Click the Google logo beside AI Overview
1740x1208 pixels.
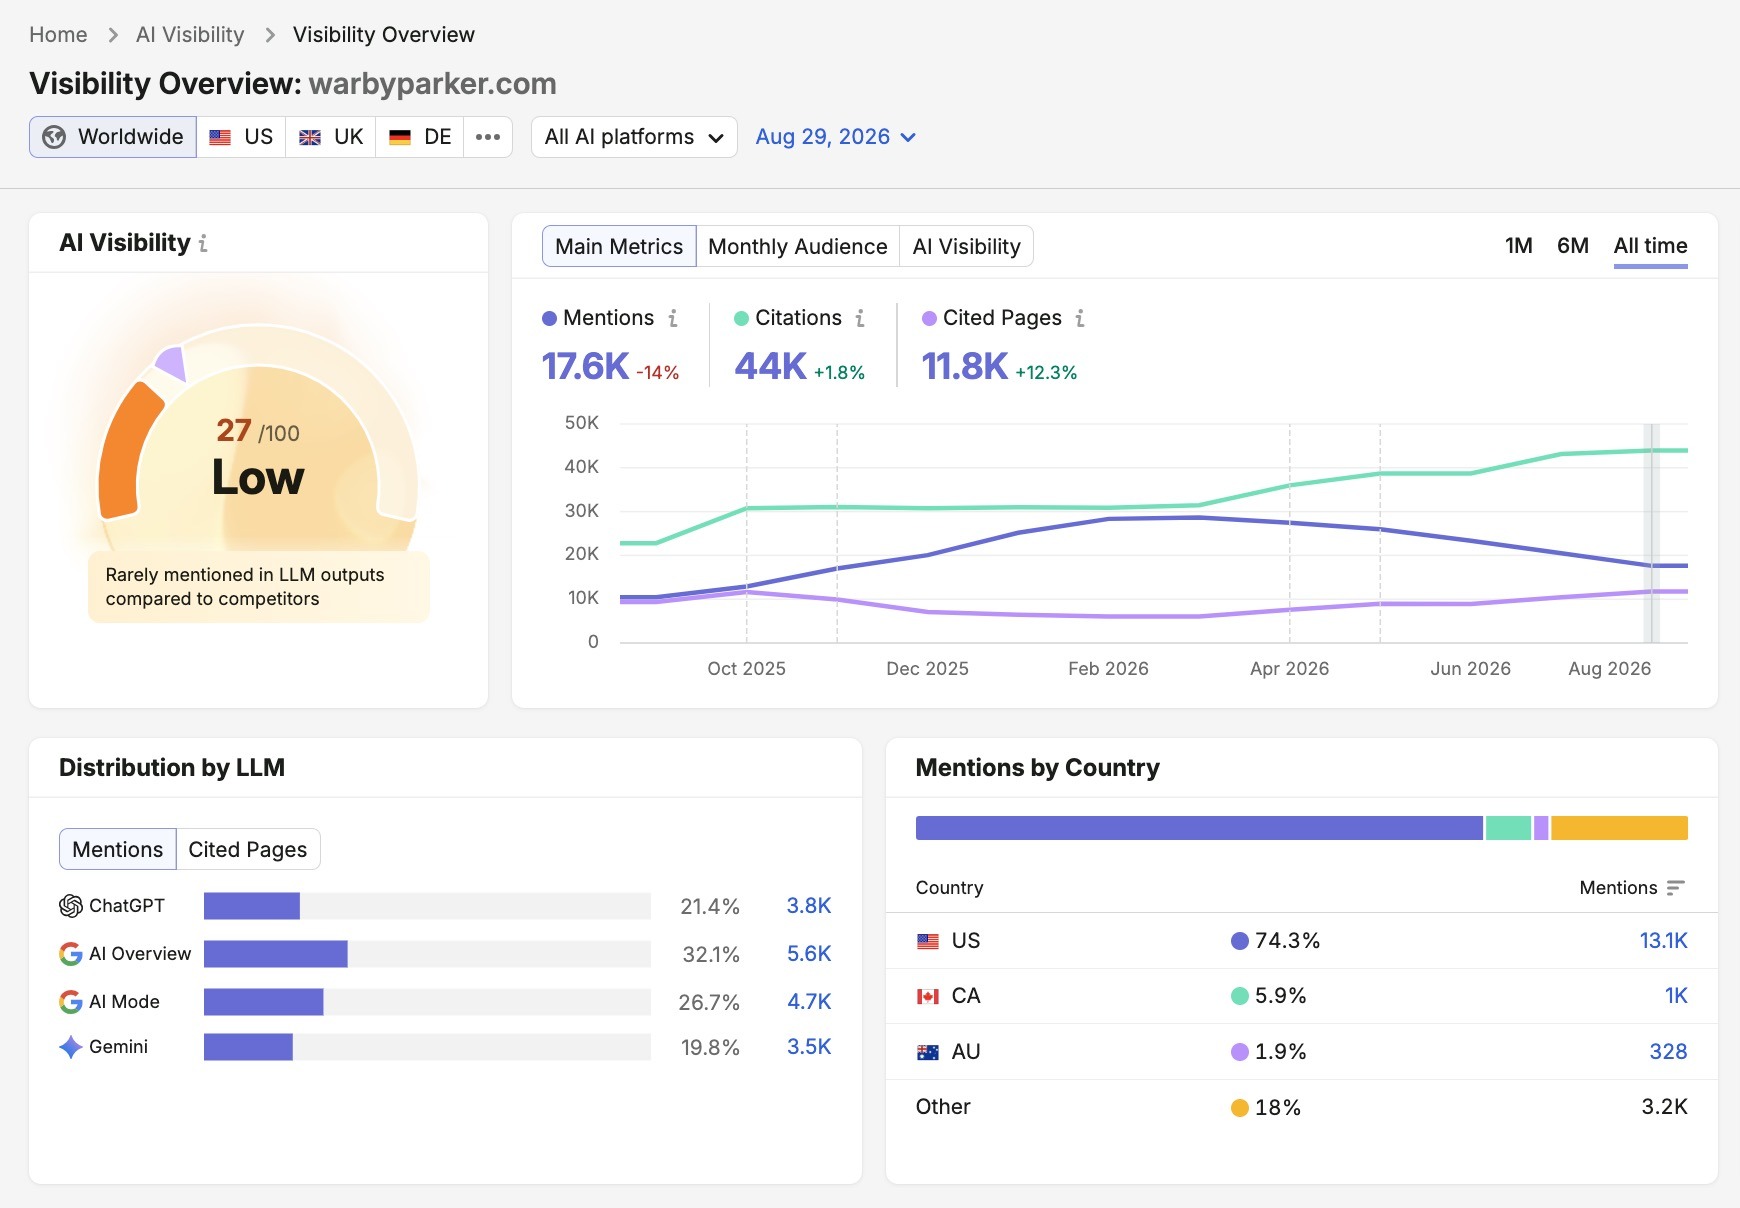pyautogui.click(x=71, y=954)
